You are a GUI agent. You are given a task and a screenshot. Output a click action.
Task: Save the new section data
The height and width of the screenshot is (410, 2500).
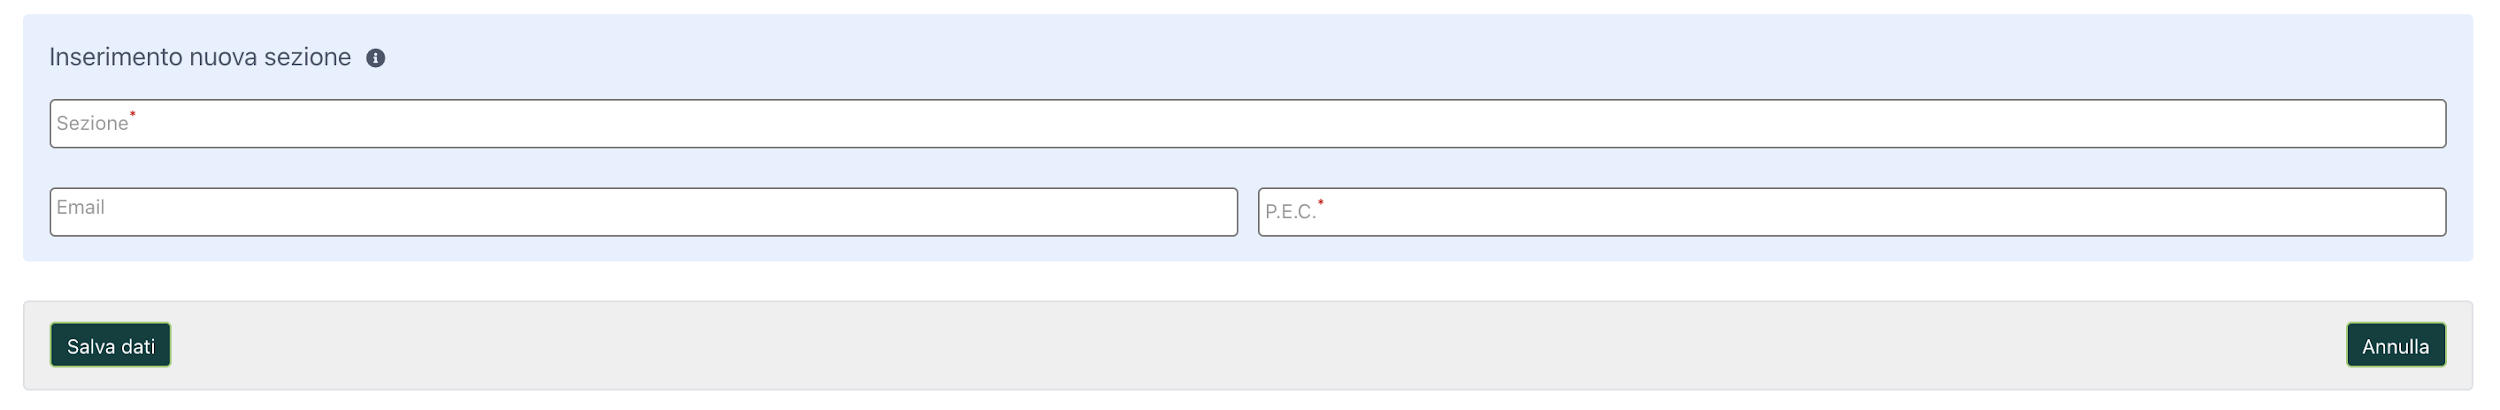tap(111, 345)
